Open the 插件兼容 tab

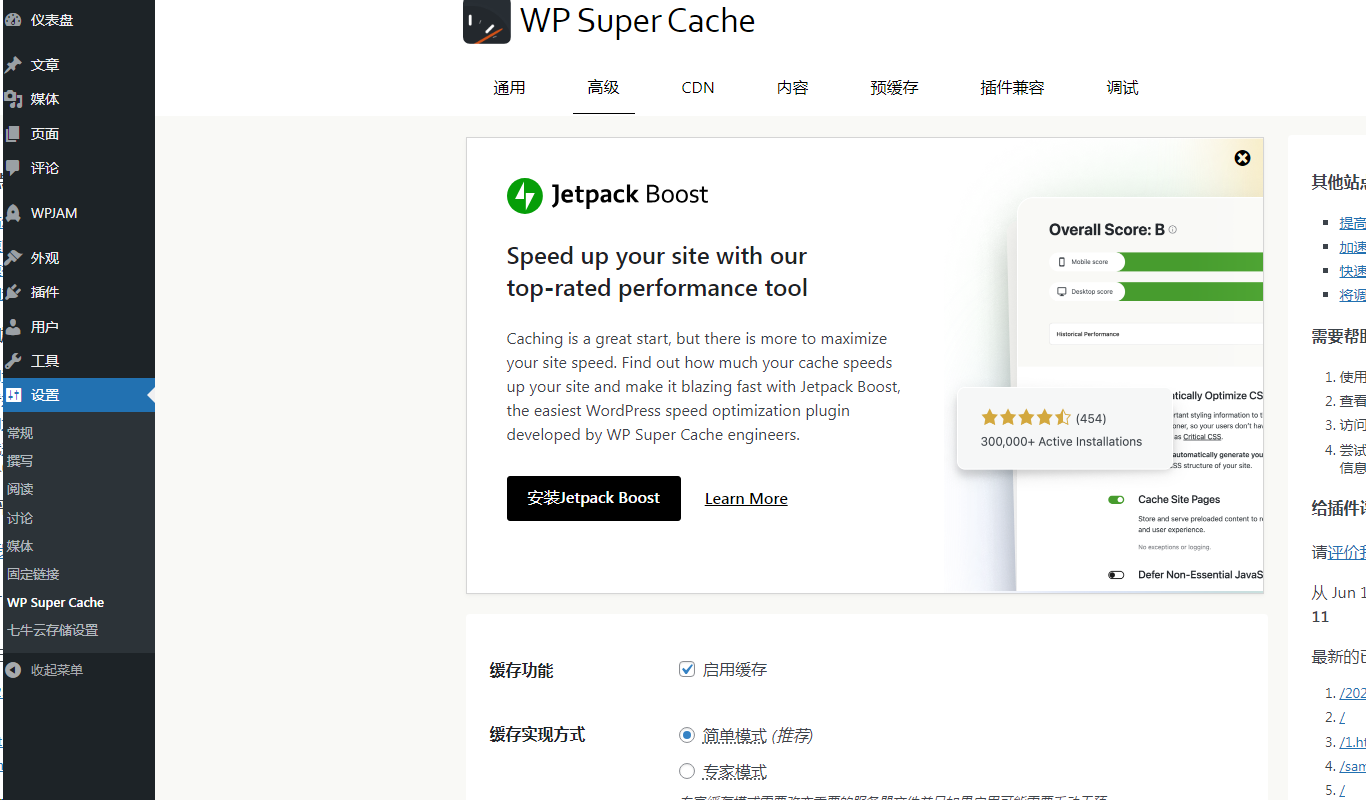[1012, 88]
